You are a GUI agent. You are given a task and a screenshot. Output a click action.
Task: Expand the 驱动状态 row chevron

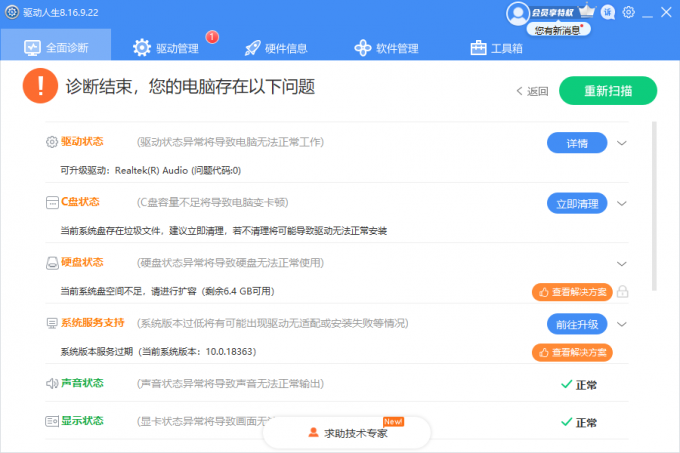tap(622, 143)
